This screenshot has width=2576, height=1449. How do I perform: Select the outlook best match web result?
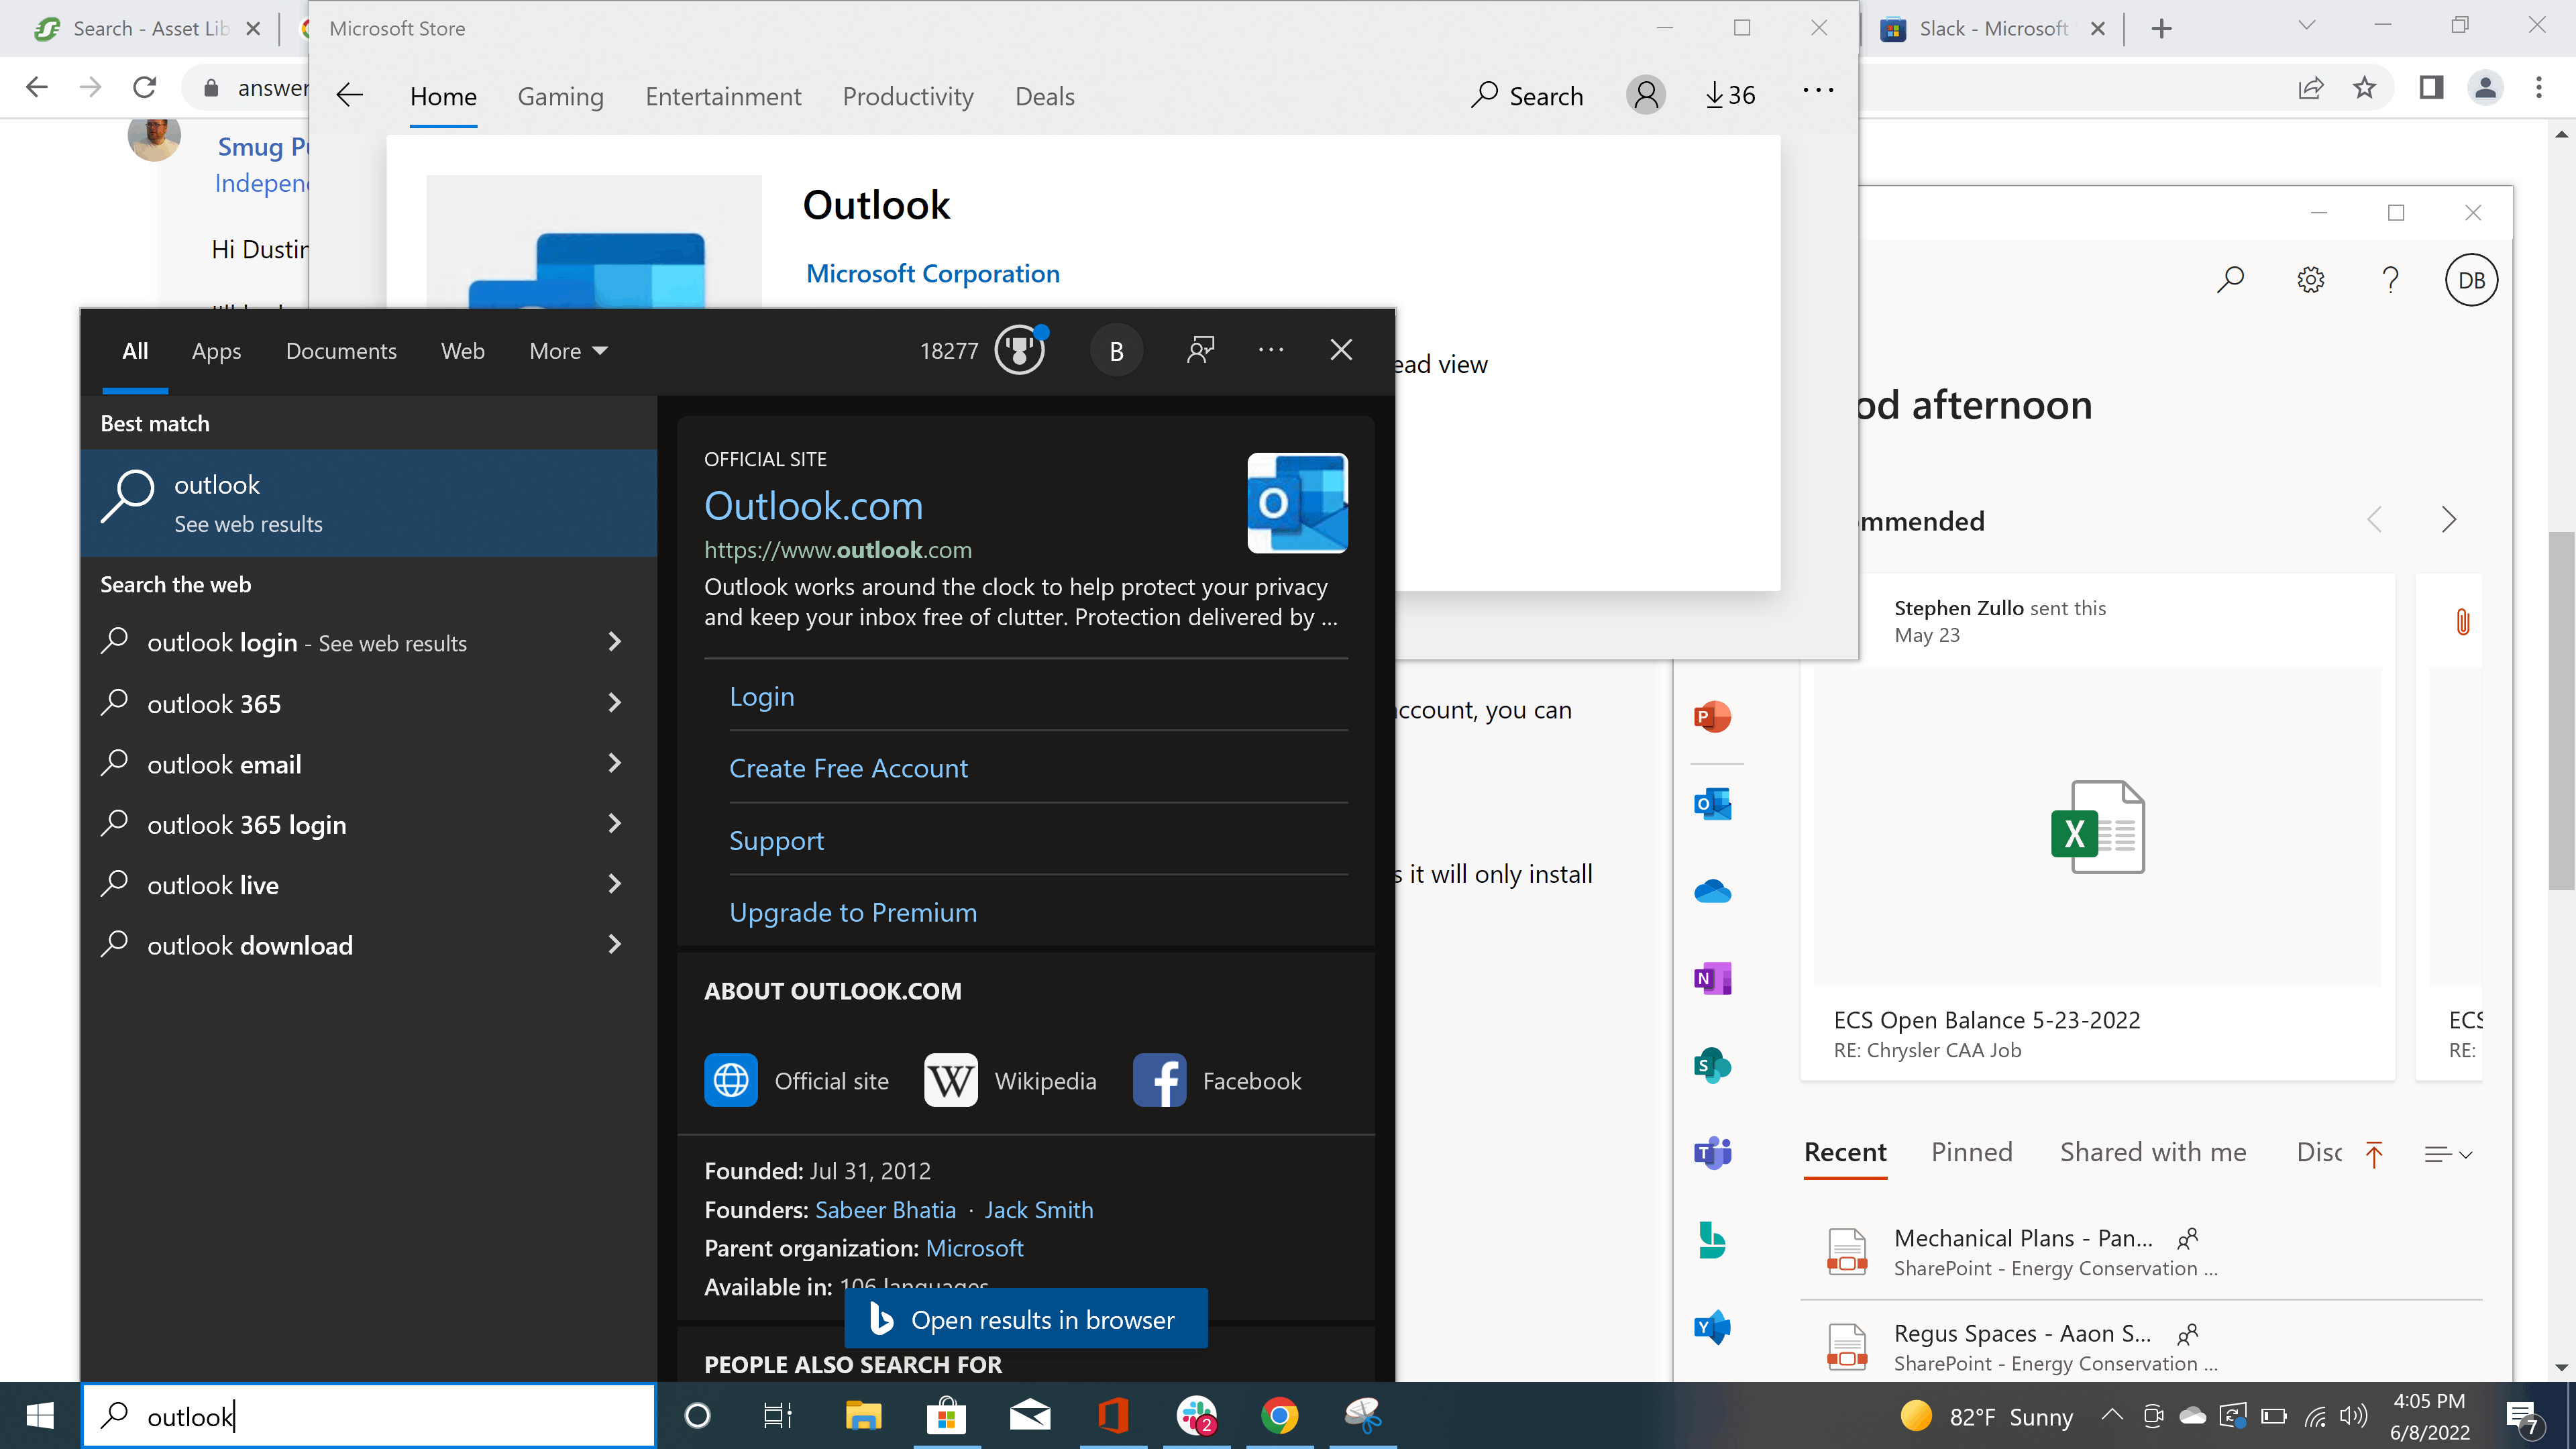click(x=368, y=503)
